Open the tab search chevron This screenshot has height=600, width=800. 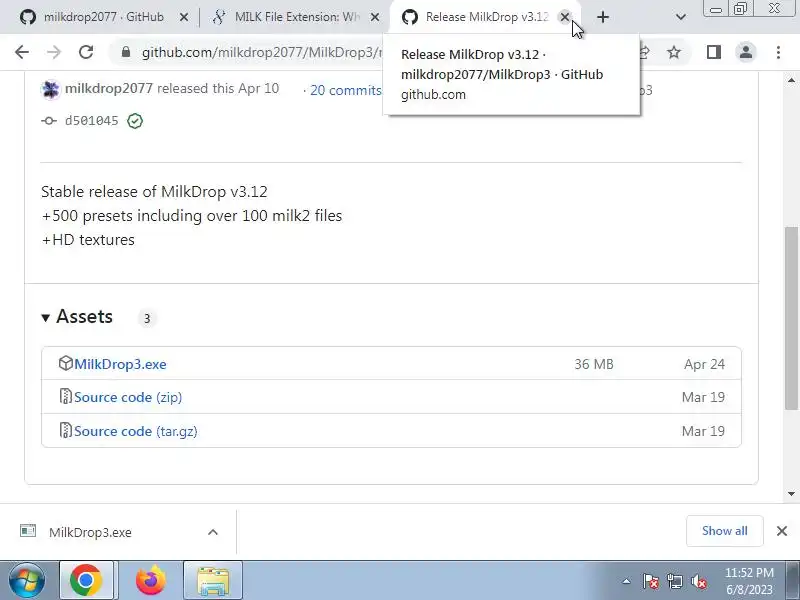tap(681, 17)
